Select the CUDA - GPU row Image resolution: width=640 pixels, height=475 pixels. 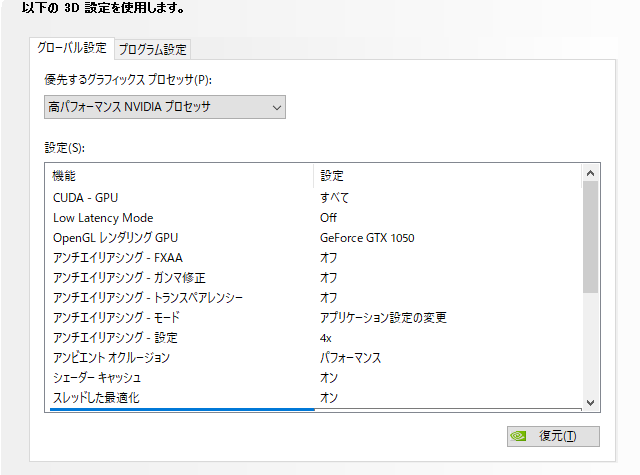(316, 198)
